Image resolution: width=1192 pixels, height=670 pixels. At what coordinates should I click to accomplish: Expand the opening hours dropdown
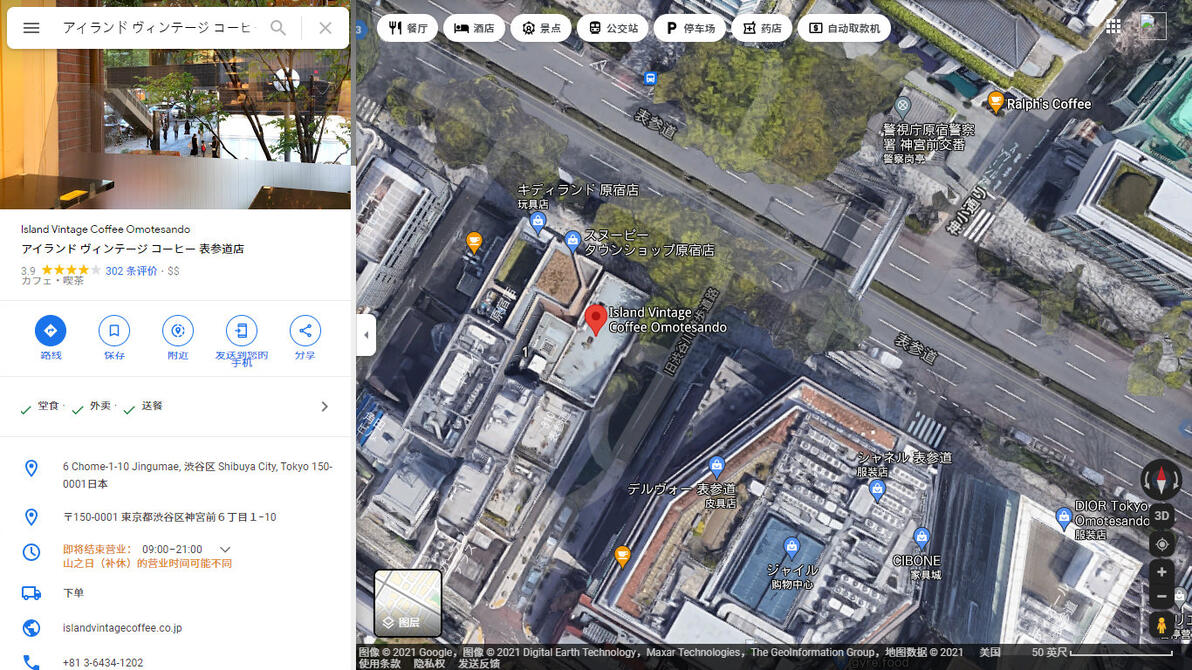pos(225,549)
